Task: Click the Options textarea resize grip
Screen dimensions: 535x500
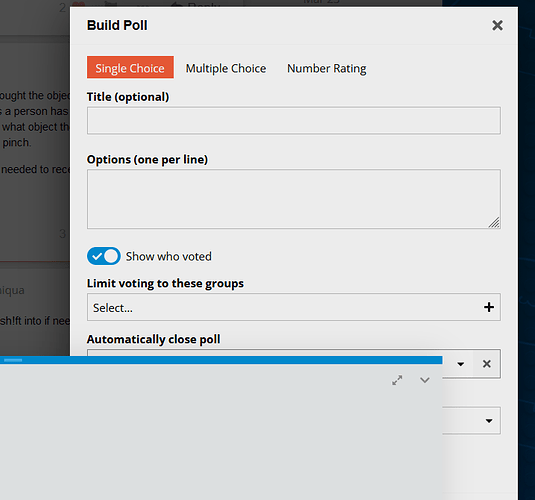Action: pos(494,223)
